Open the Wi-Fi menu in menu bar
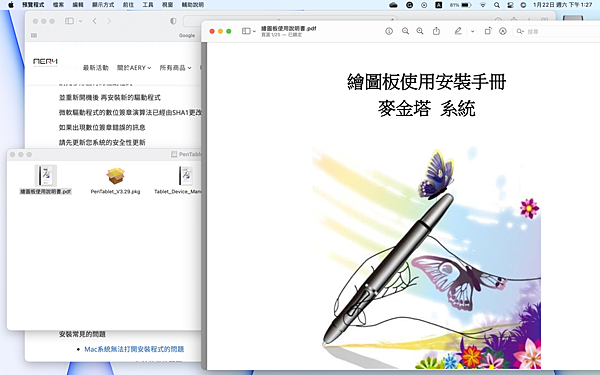The image size is (600, 375). pyautogui.click(x=483, y=5)
